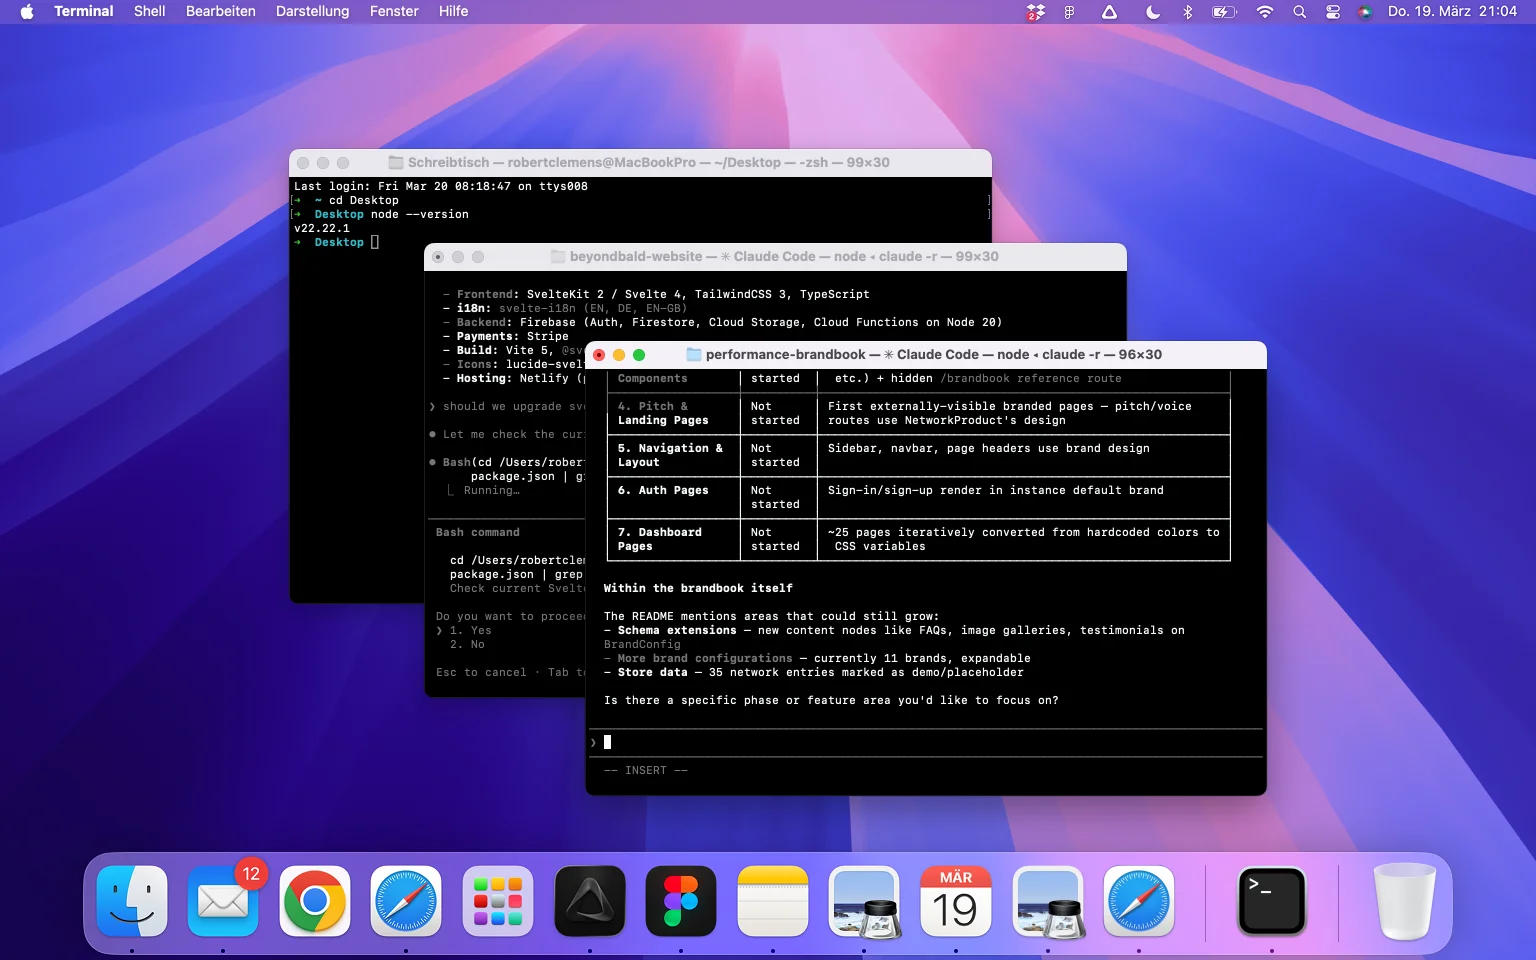1536x960 pixels.
Task: Open the Apple menu
Action: coord(27,12)
